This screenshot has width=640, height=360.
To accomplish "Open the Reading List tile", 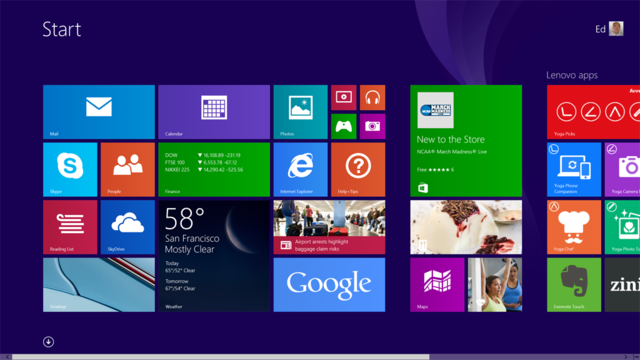I will point(70,227).
